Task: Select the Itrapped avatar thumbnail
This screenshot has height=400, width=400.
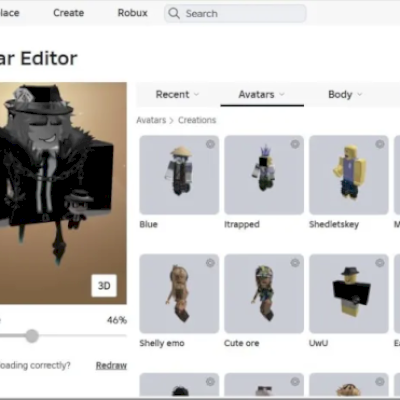Action: pos(264,175)
